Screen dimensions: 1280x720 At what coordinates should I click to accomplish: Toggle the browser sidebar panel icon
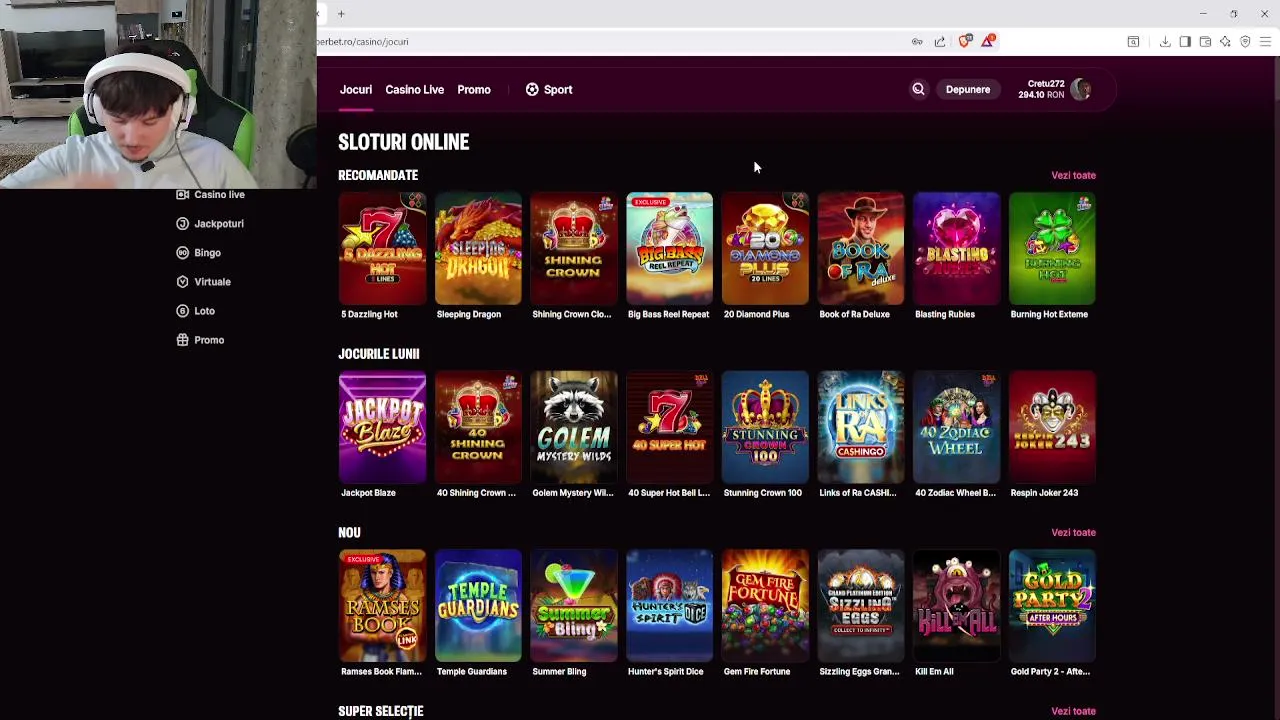tap(1185, 42)
